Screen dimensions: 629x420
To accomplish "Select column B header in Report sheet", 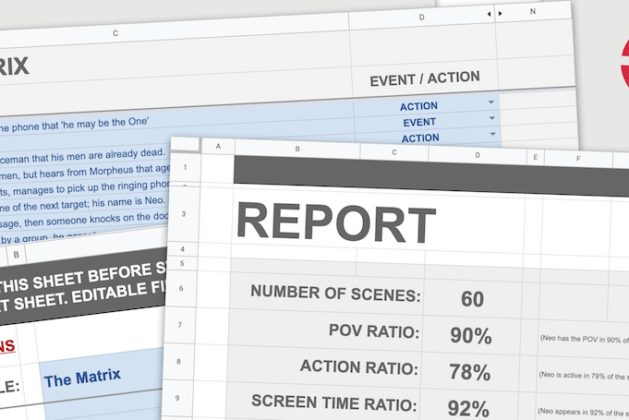I will 297,149.
